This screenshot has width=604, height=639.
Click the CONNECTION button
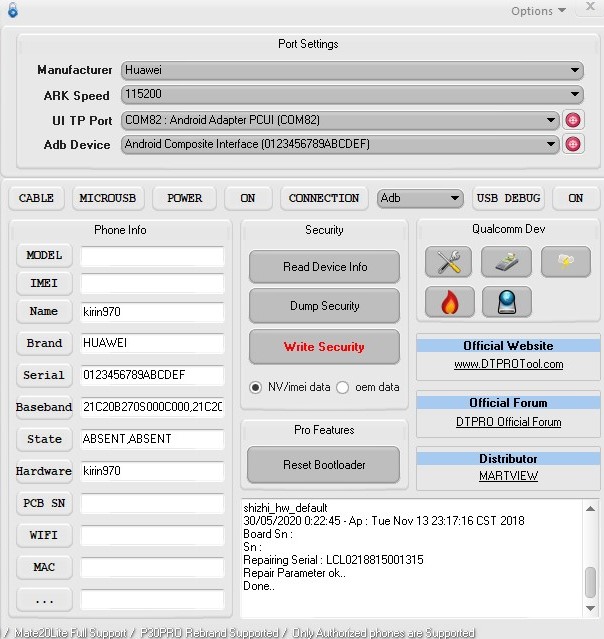tap(324, 198)
